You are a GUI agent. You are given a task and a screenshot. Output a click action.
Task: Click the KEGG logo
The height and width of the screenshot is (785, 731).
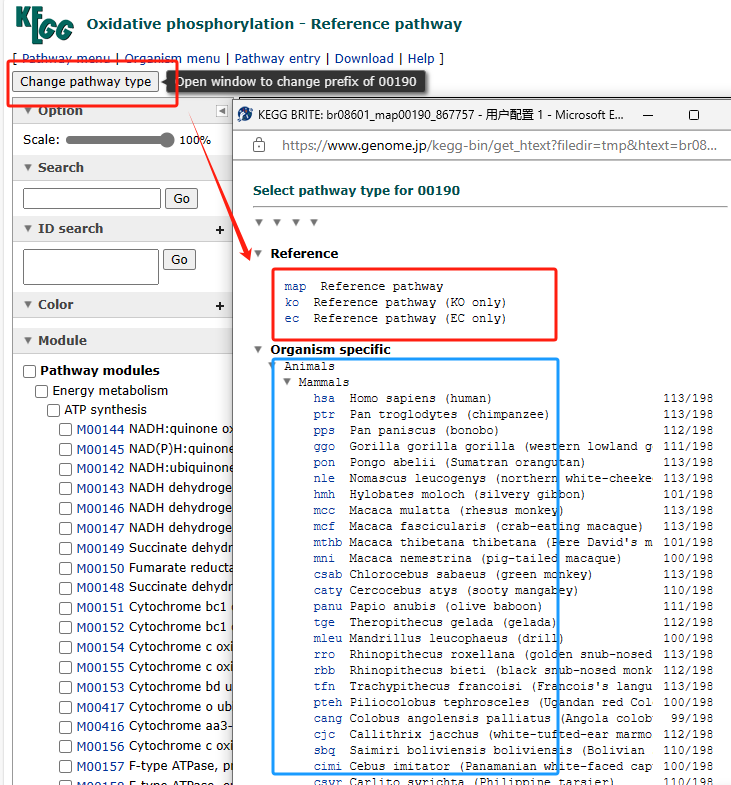pos(45,25)
